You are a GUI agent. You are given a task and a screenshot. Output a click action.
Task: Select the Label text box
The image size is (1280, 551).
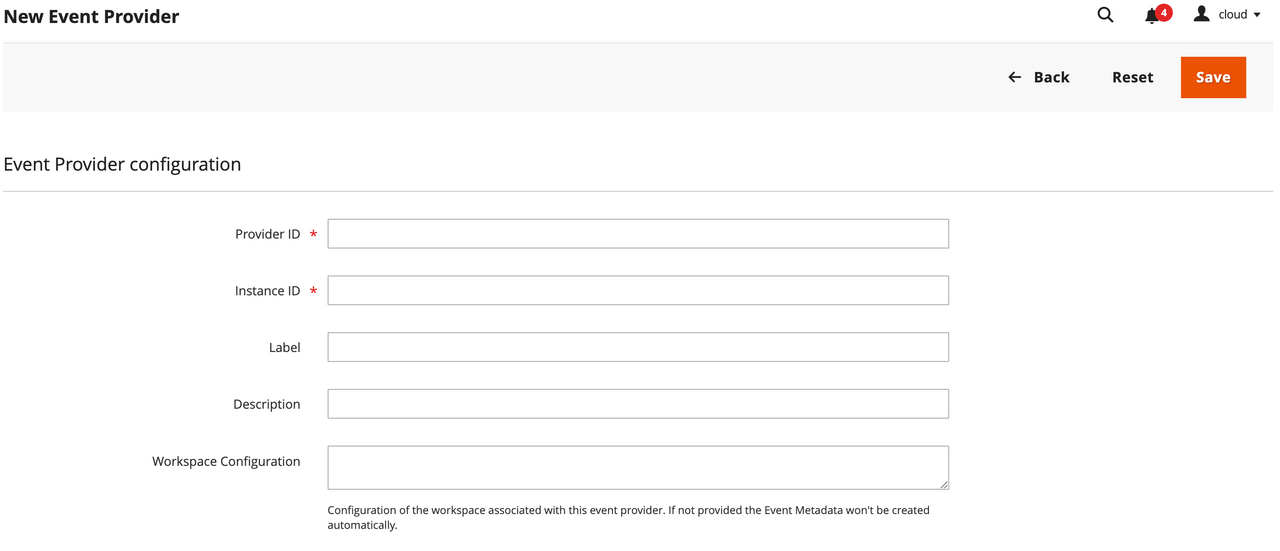(x=637, y=347)
